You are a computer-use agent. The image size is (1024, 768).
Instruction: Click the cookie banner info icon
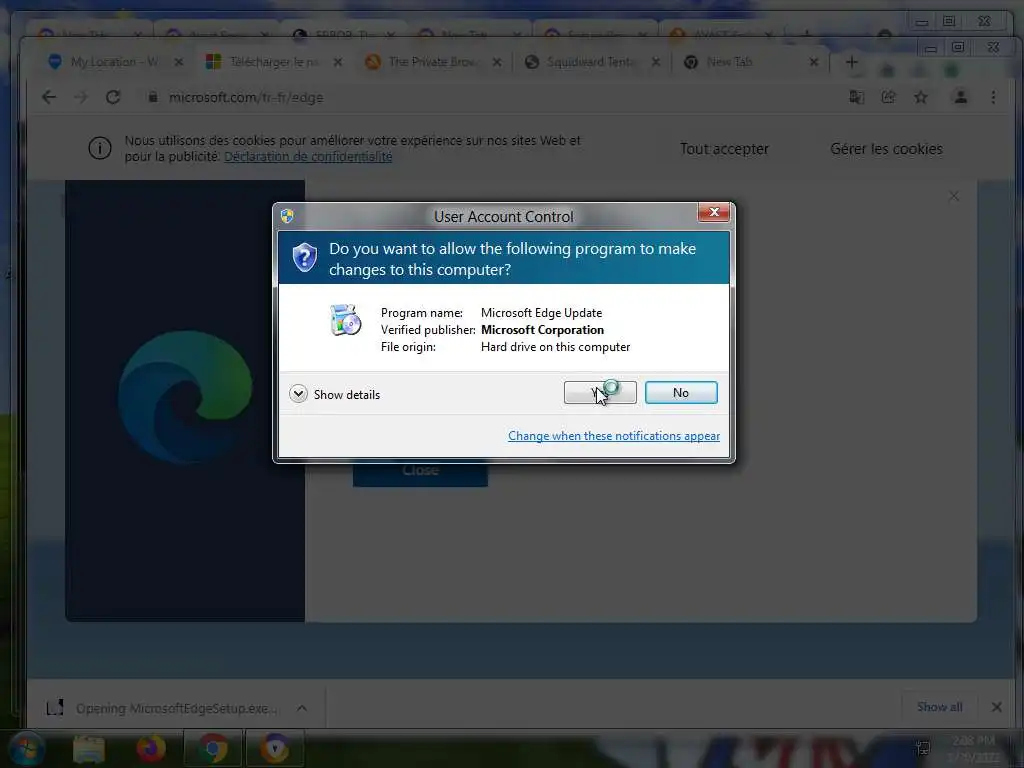coord(100,148)
